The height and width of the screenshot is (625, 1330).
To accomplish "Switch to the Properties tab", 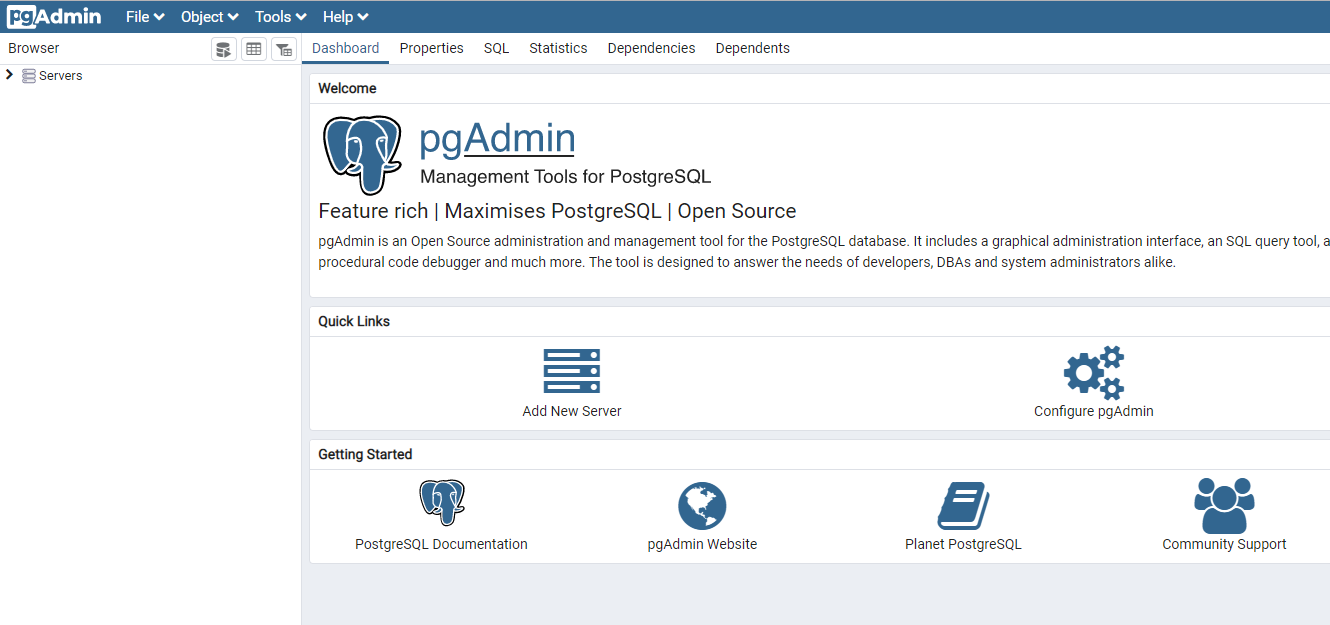I will click(x=432, y=48).
